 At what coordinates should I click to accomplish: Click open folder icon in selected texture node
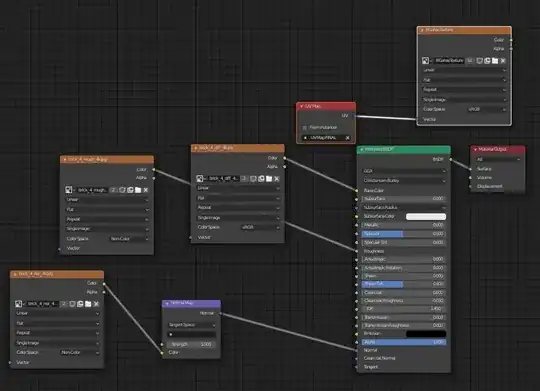click(x=495, y=61)
